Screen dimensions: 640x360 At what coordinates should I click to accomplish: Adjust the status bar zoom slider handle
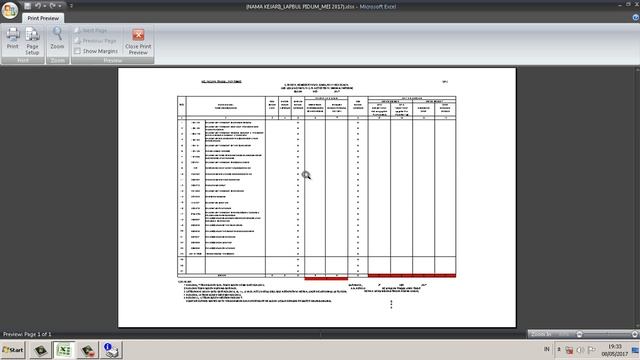tap(579, 334)
